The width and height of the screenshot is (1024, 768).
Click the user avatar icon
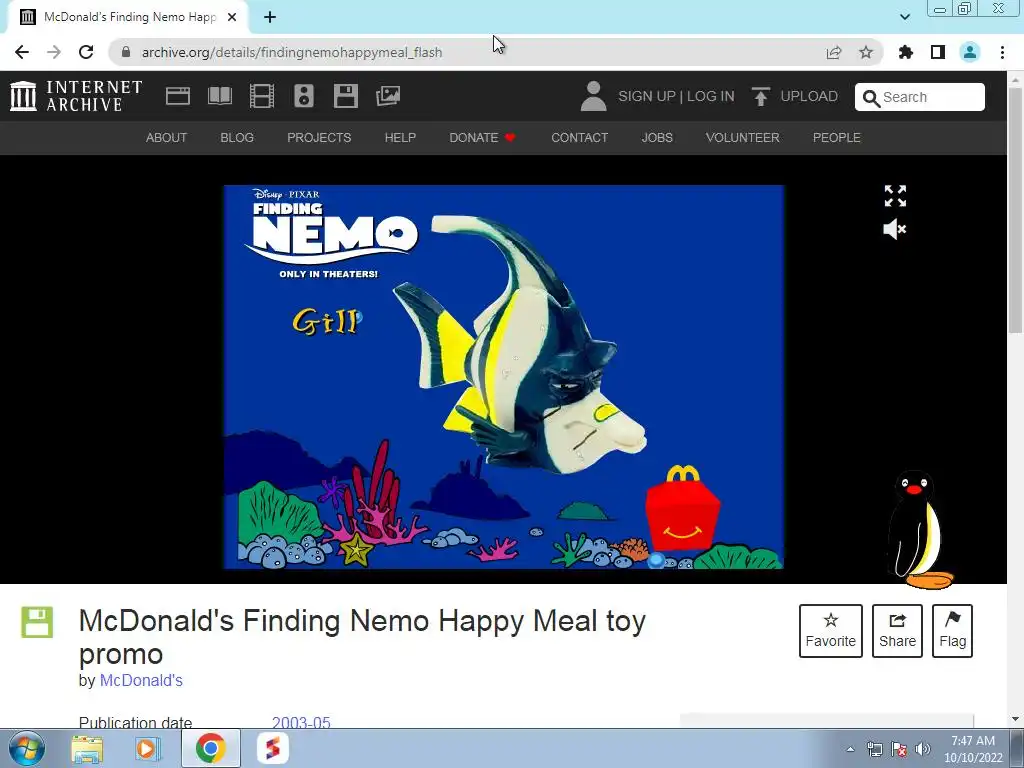(x=593, y=96)
